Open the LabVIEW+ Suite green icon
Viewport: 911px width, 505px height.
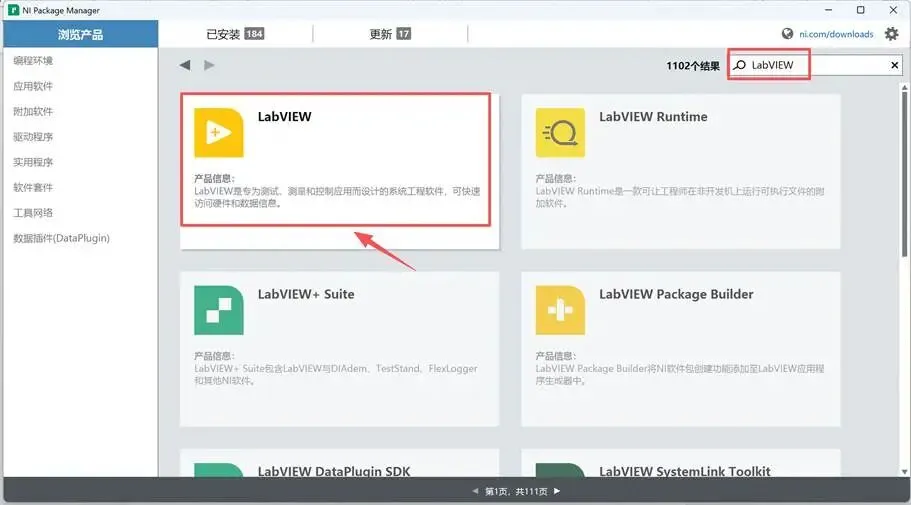tap(218, 310)
